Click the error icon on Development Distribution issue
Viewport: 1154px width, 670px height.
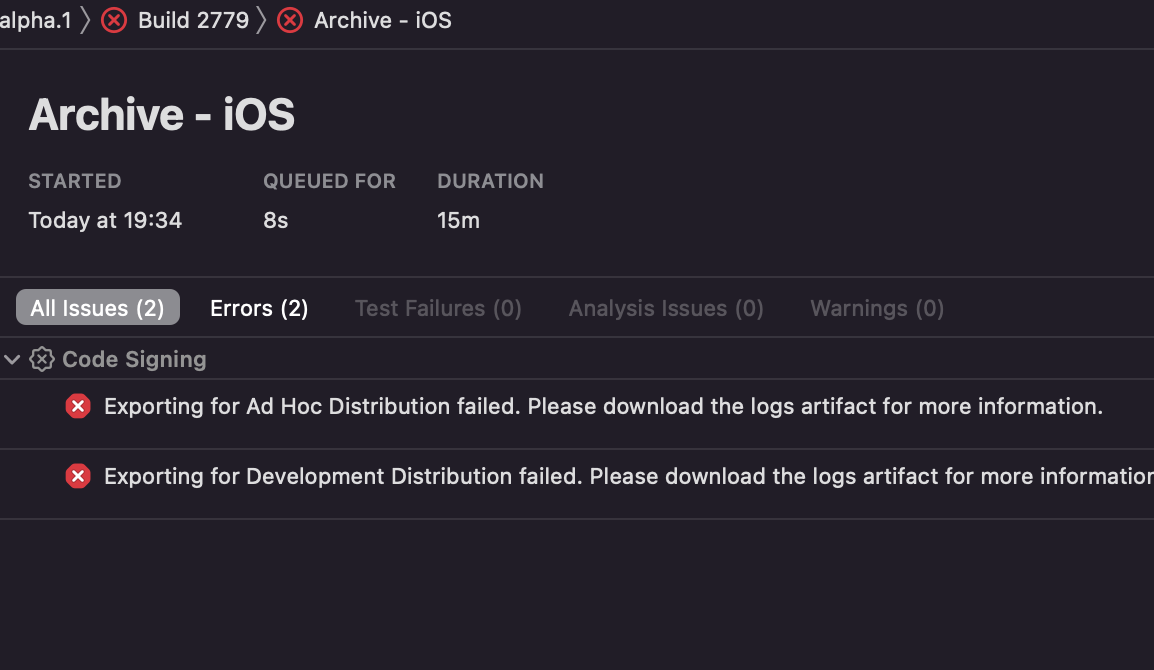coord(78,476)
